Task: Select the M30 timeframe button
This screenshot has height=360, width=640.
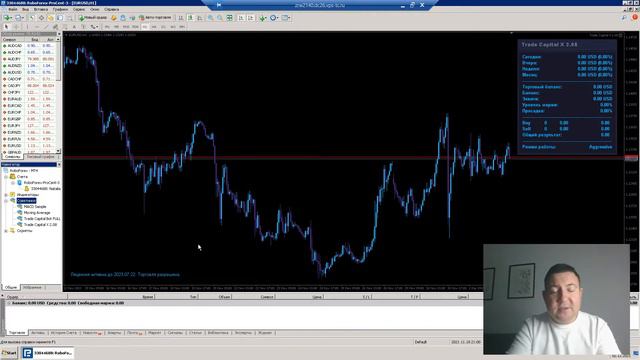Action: (x=135, y=27)
